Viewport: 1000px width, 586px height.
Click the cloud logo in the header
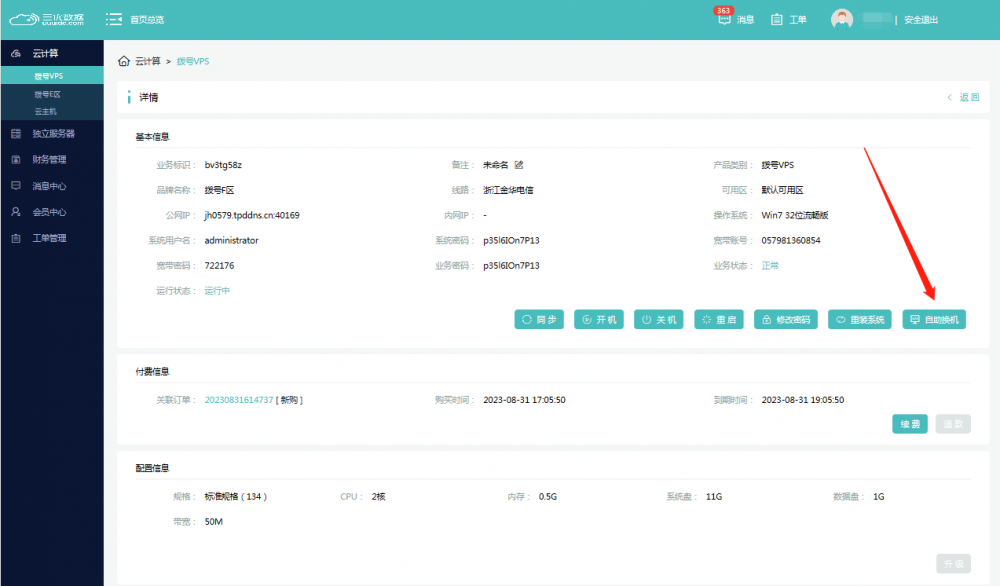click(47, 19)
